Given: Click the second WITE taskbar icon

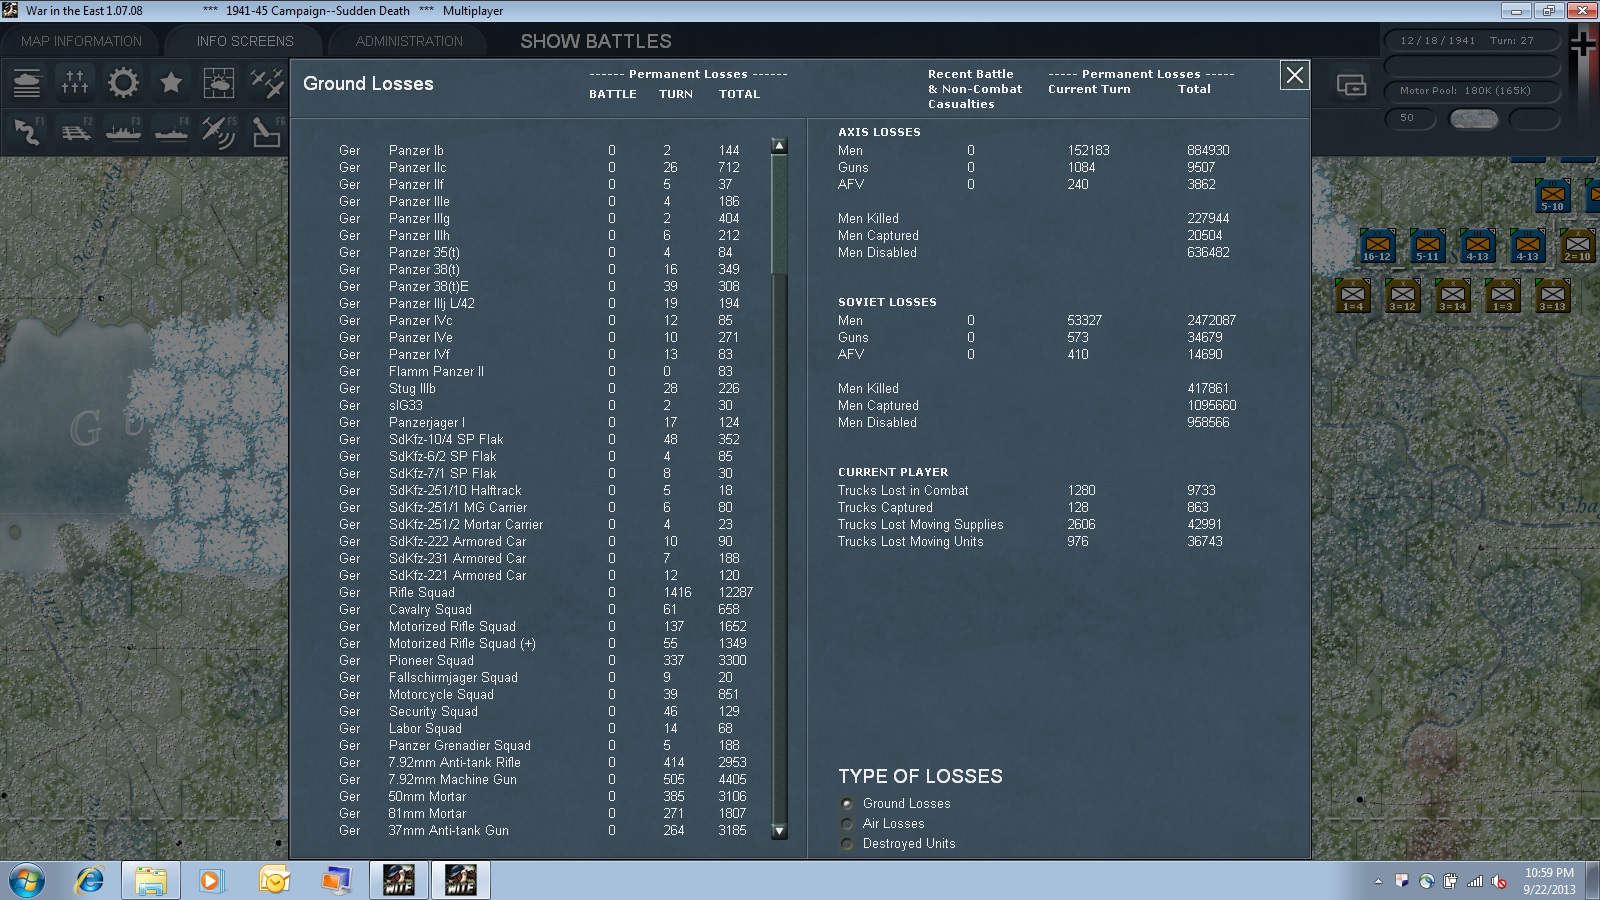Looking at the screenshot, I should (461, 881).
